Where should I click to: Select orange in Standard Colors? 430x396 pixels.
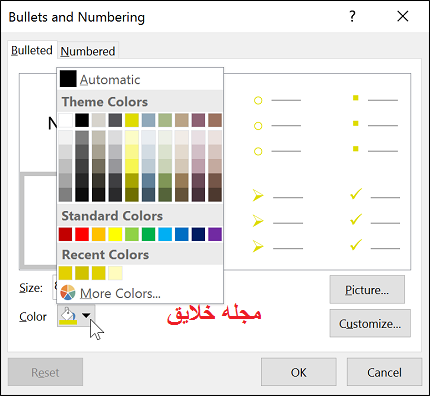[x=99, y=234]
